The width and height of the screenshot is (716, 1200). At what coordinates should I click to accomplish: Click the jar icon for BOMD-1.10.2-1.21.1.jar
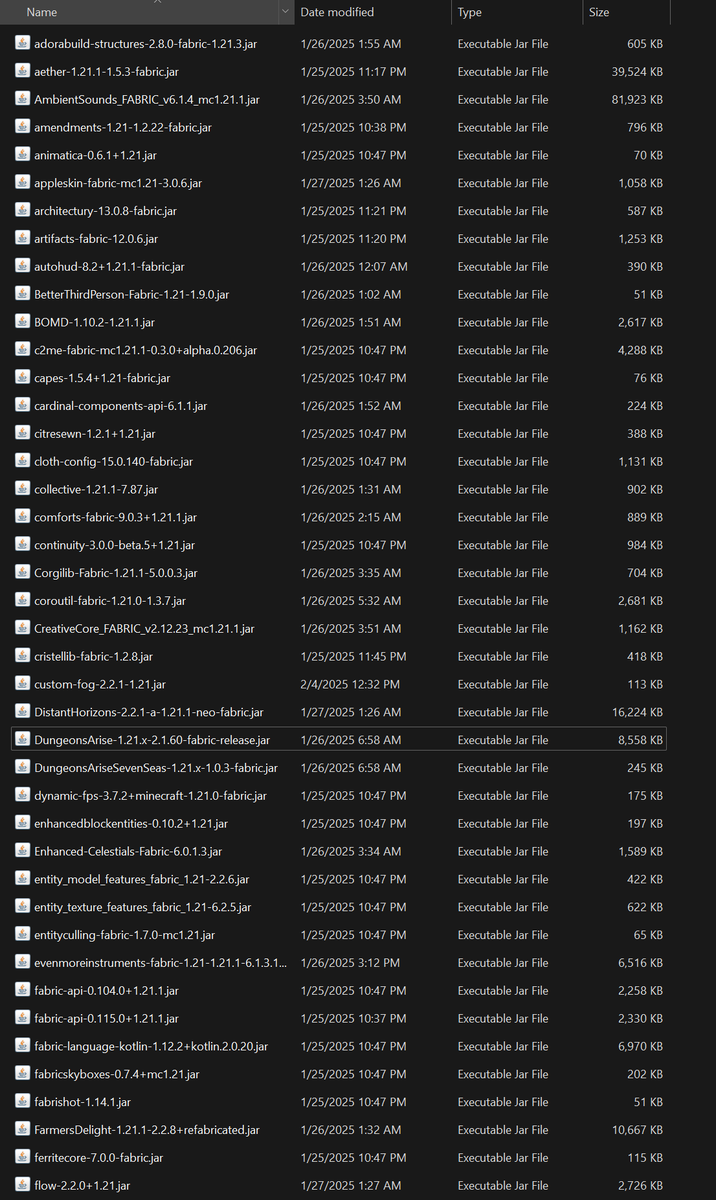point(23,322)
